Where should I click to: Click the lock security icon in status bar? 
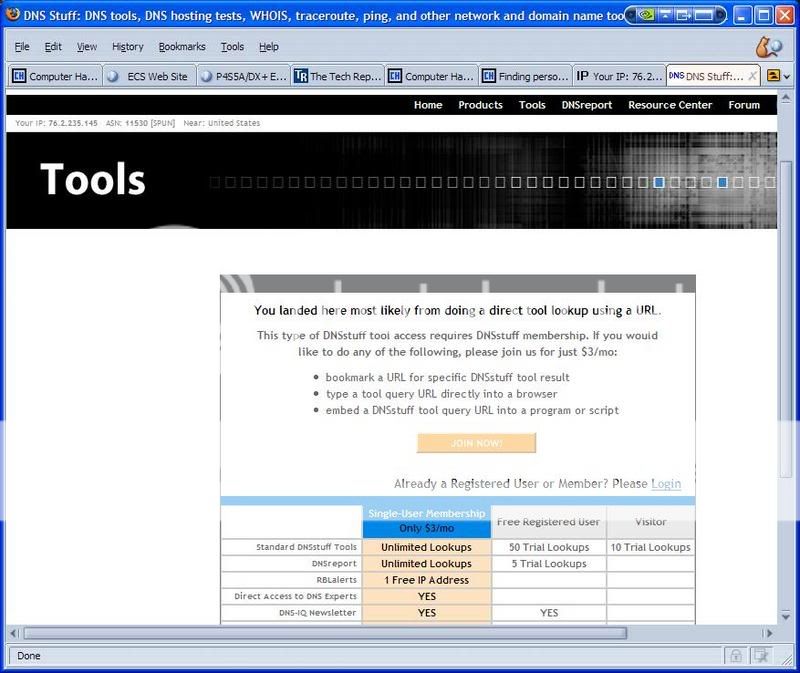click(736, 656)
